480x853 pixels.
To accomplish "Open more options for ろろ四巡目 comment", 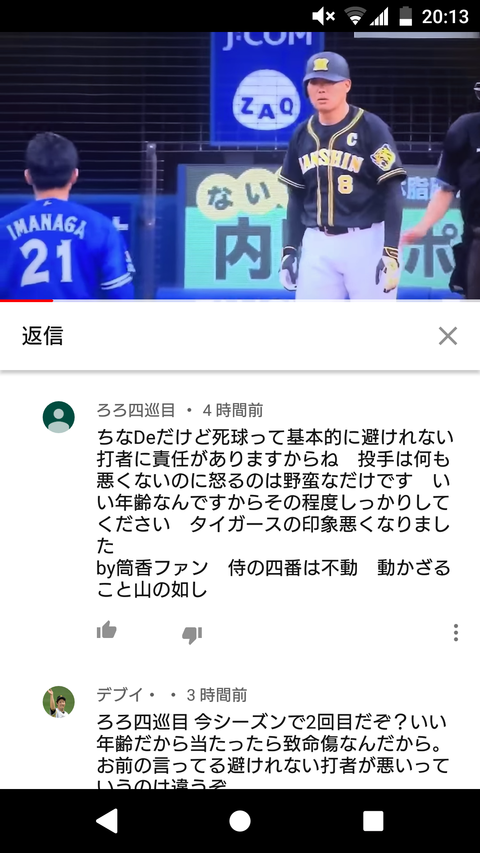I will 456,632.
